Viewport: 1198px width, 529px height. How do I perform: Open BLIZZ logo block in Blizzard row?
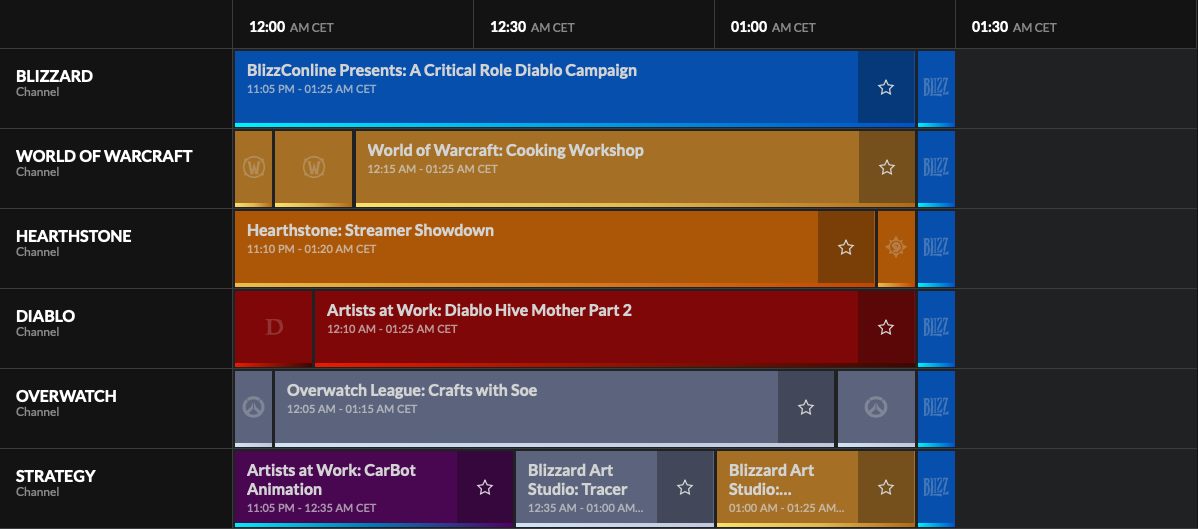pos(936,87)
